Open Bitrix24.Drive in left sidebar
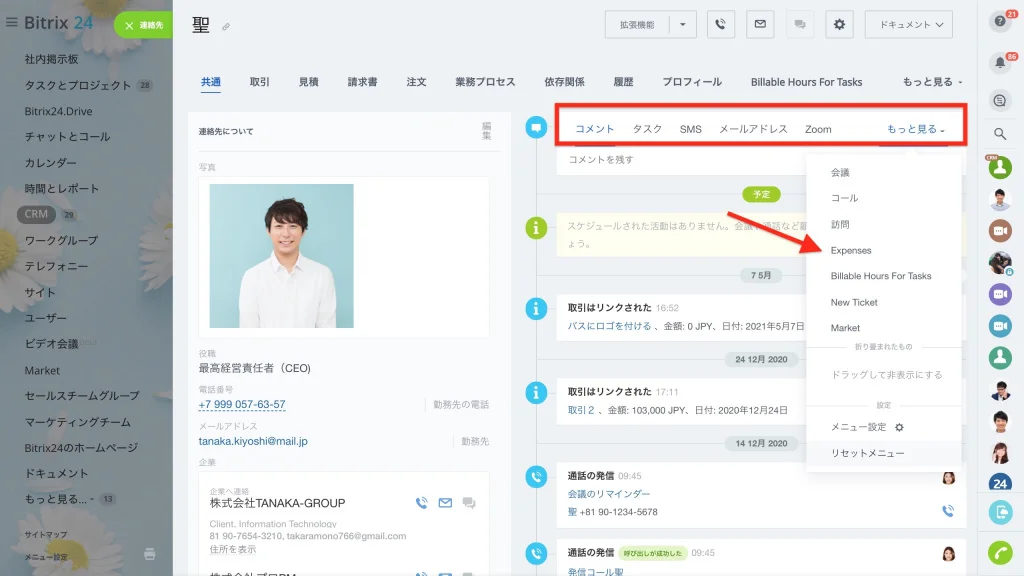 point(58,111)
